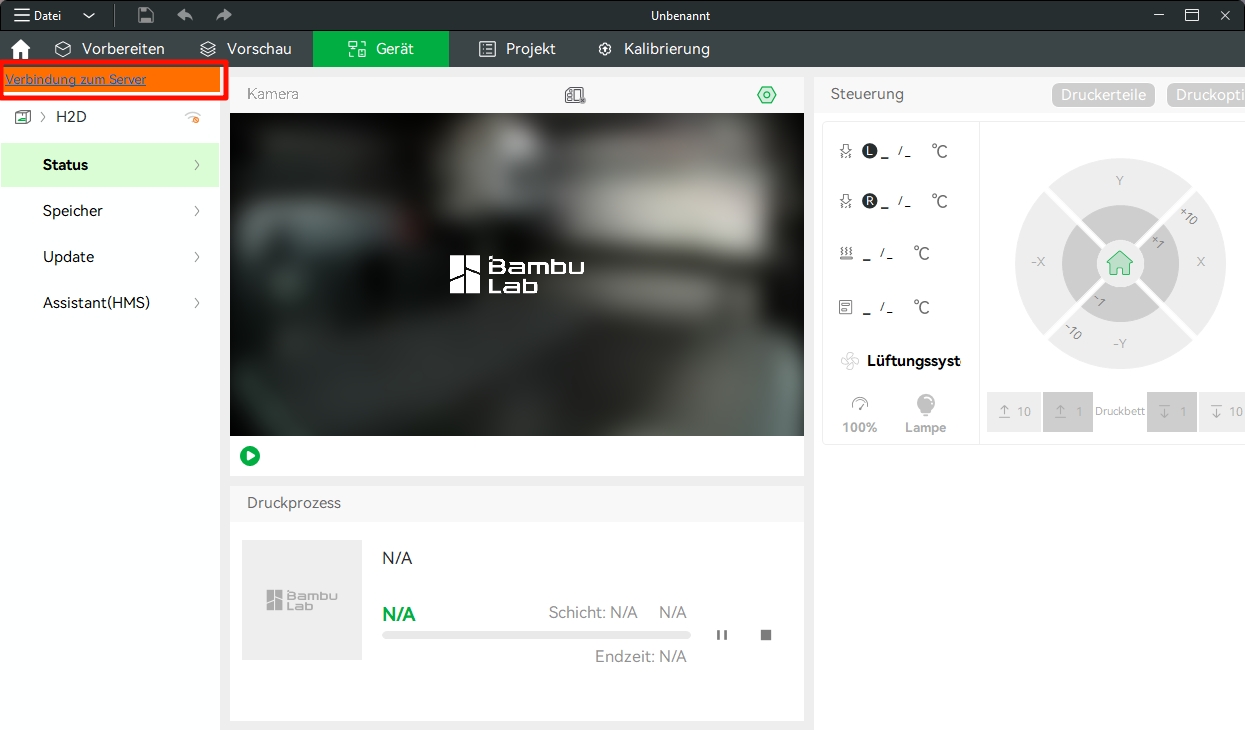Click the 100% speed gauge icon
The height and width of the screenshot is (730, 1245).
[860, 404]
